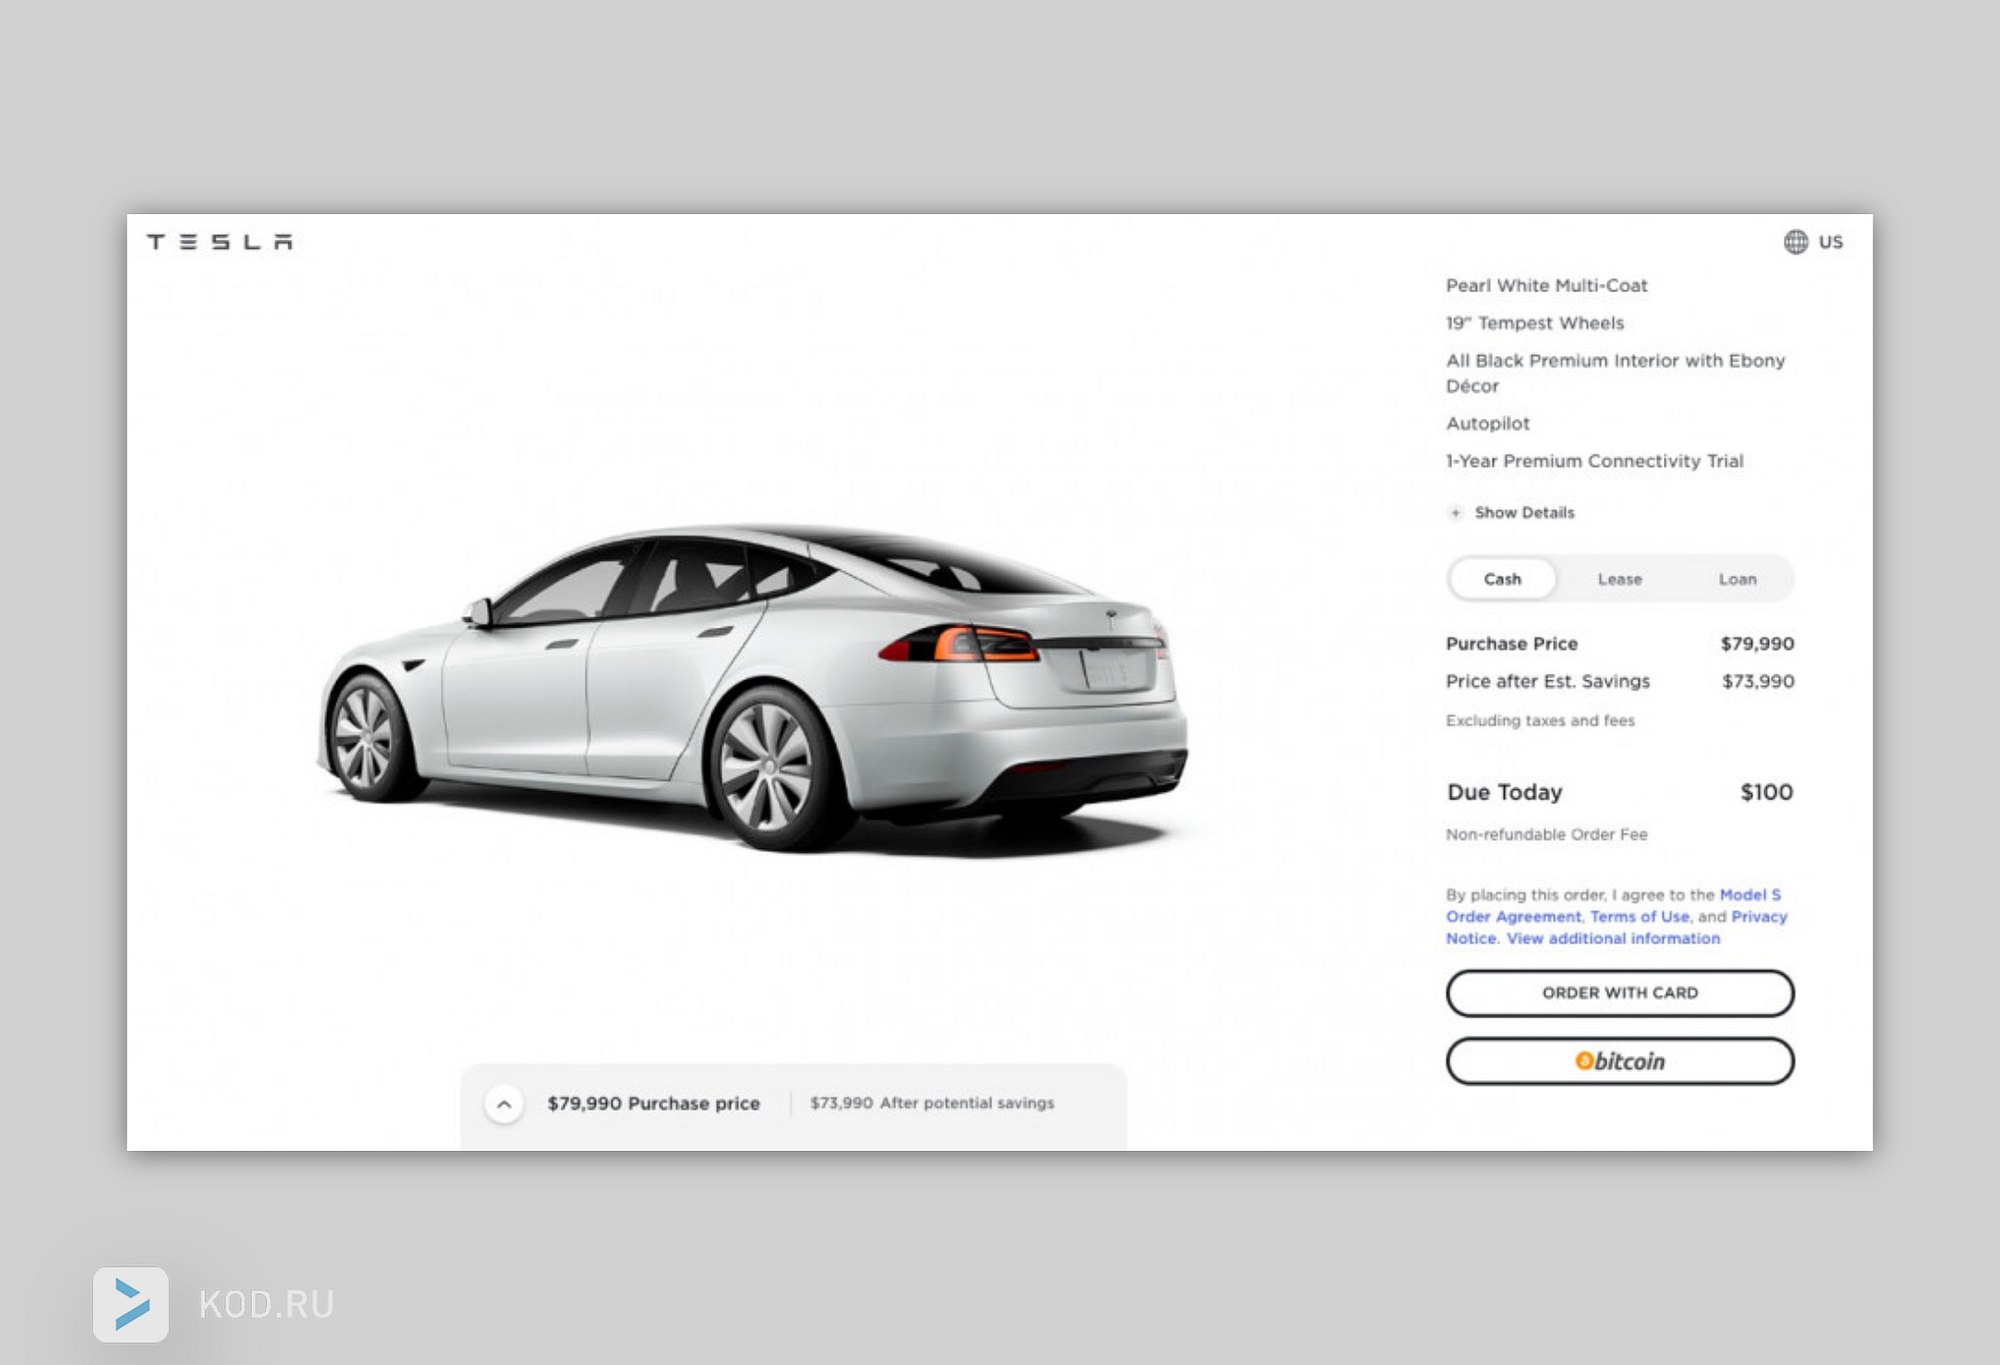Open the globe region selector icon

(x=1796, y=242)
